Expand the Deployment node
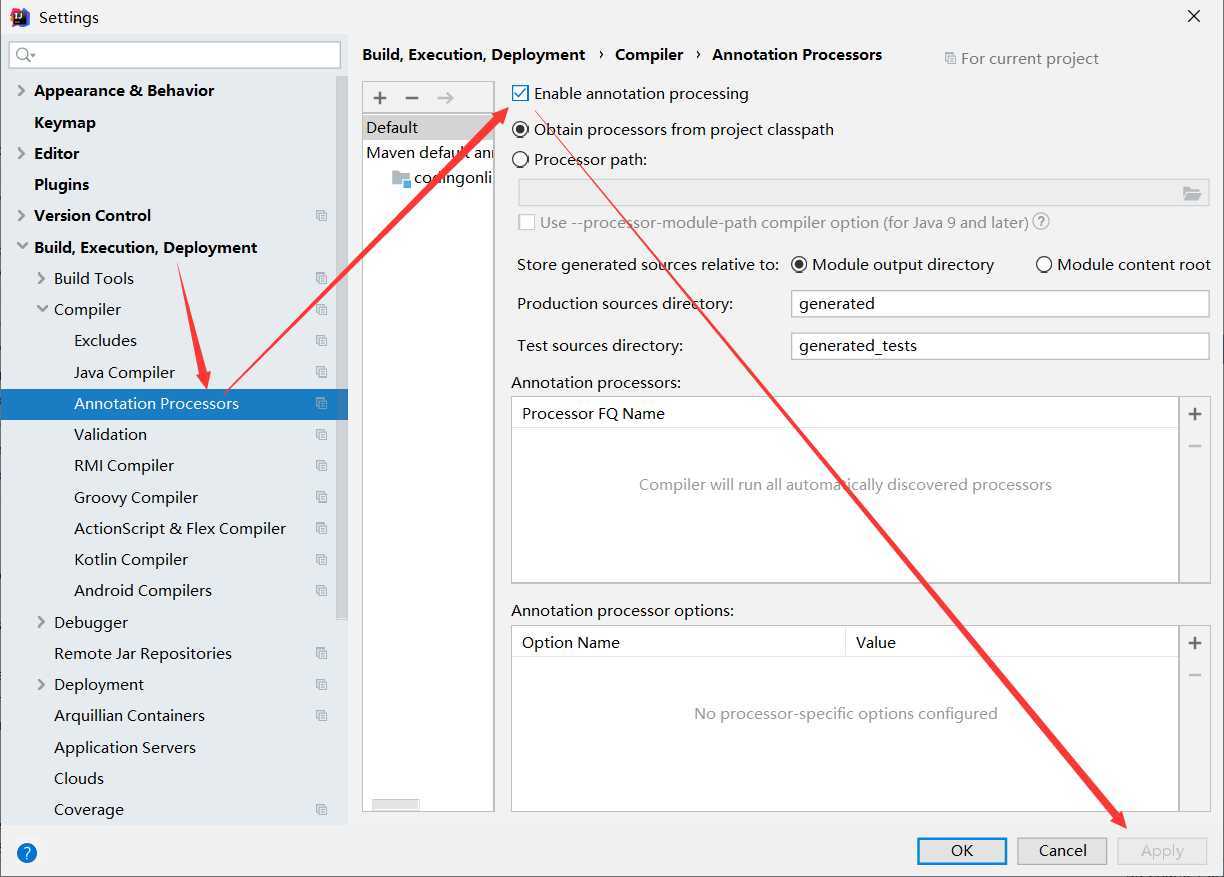The height and width of the screenshot is (877, 1224). pyautogui.click(x=41, y=685)
